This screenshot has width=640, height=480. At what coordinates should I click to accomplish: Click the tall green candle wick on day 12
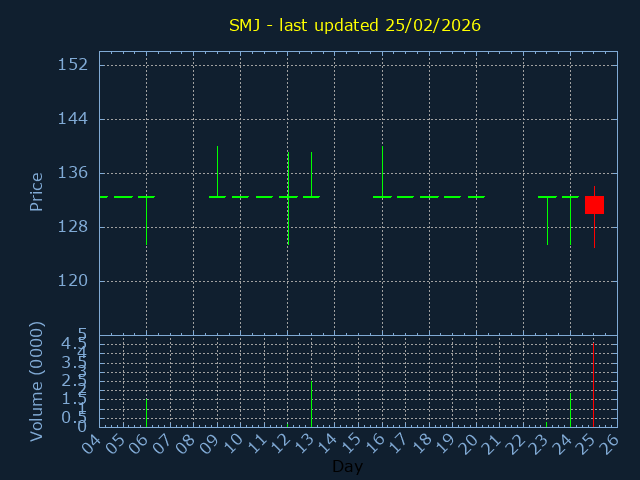288,175
